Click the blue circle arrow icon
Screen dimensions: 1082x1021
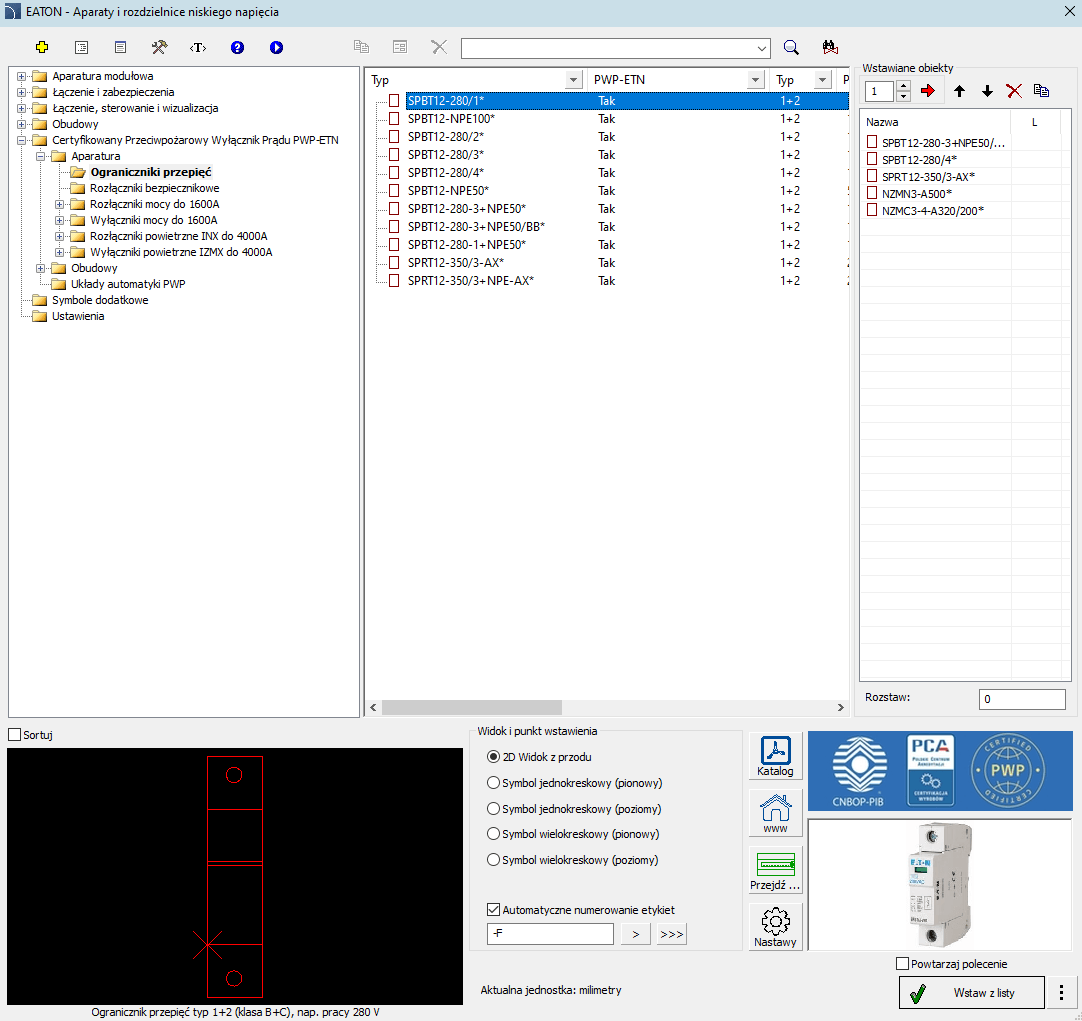(277, 48)
